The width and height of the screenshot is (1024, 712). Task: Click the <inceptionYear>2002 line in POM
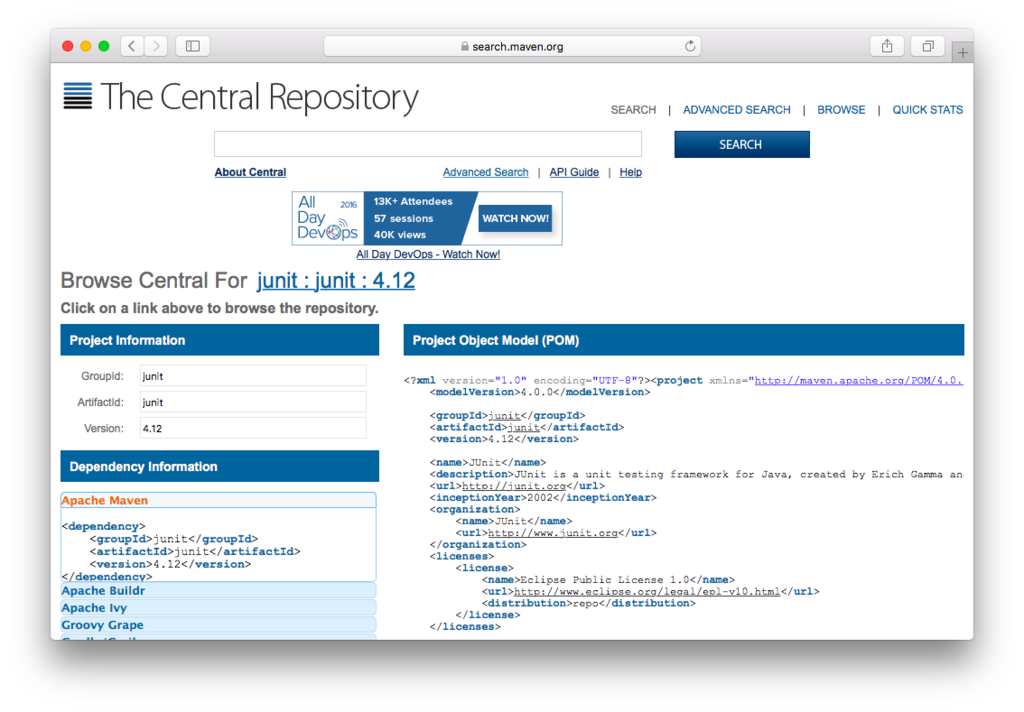coord(543,498)
